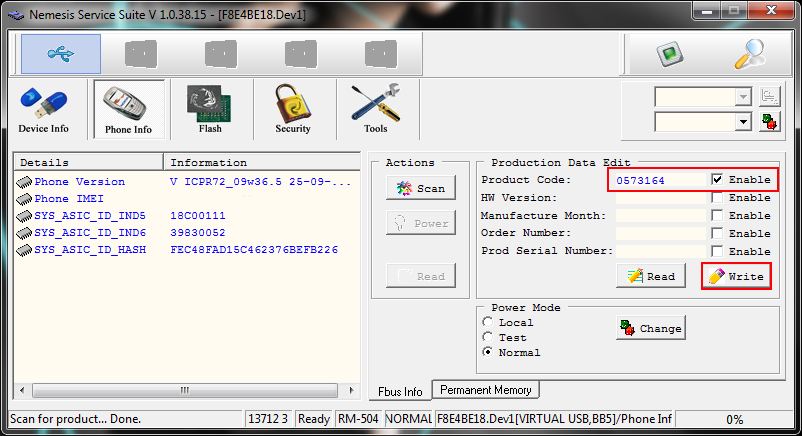Select the SYS_ASIC_ID_IND5 row

pos(187,215)
